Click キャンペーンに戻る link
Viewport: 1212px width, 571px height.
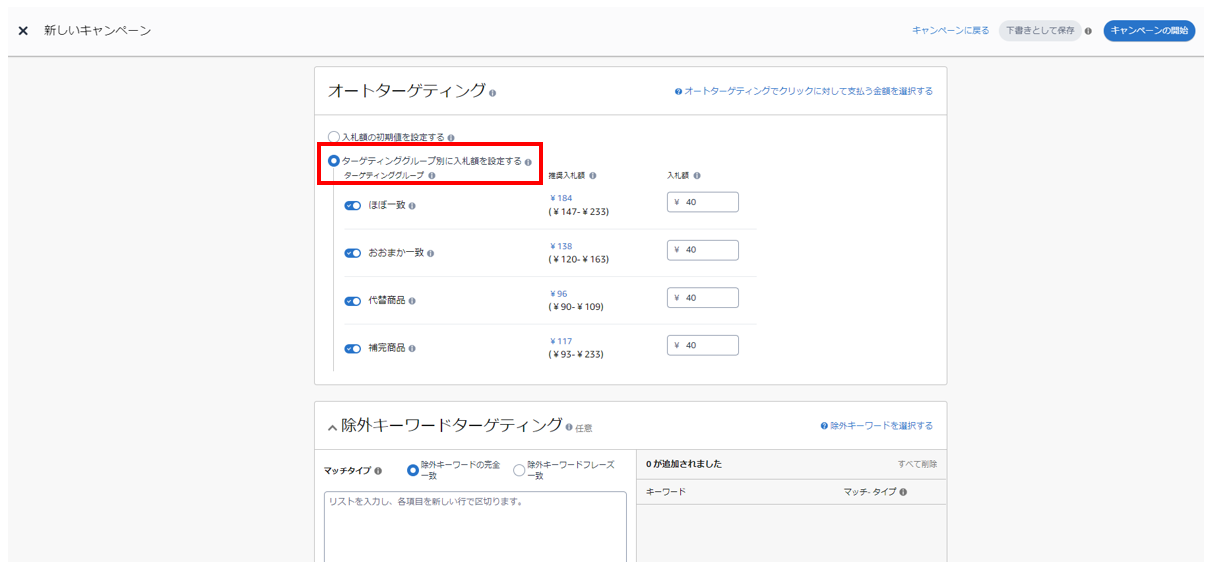coord(950,31)
